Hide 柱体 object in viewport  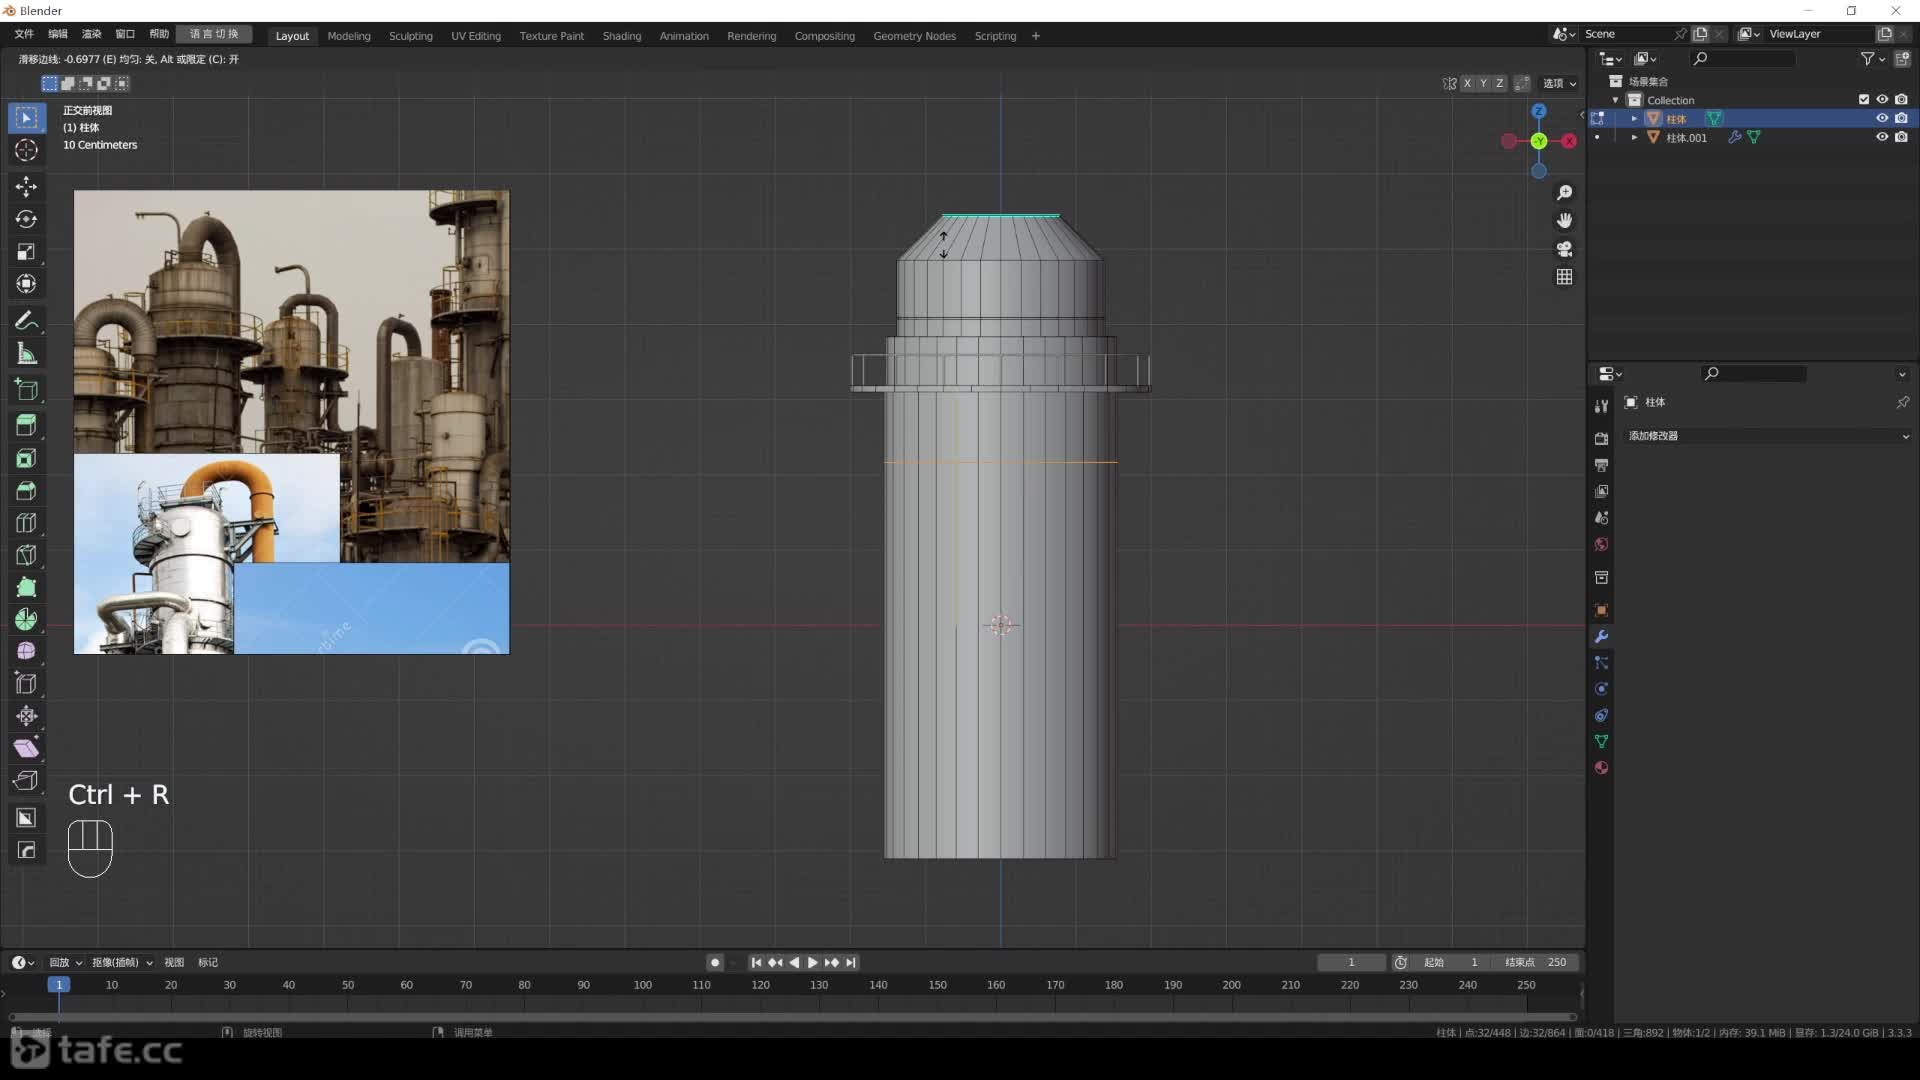pos(1882,118)
